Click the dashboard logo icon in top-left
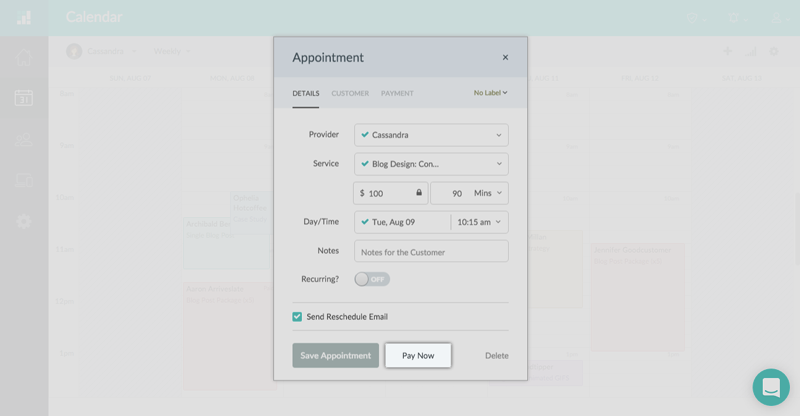 [23, 17]
